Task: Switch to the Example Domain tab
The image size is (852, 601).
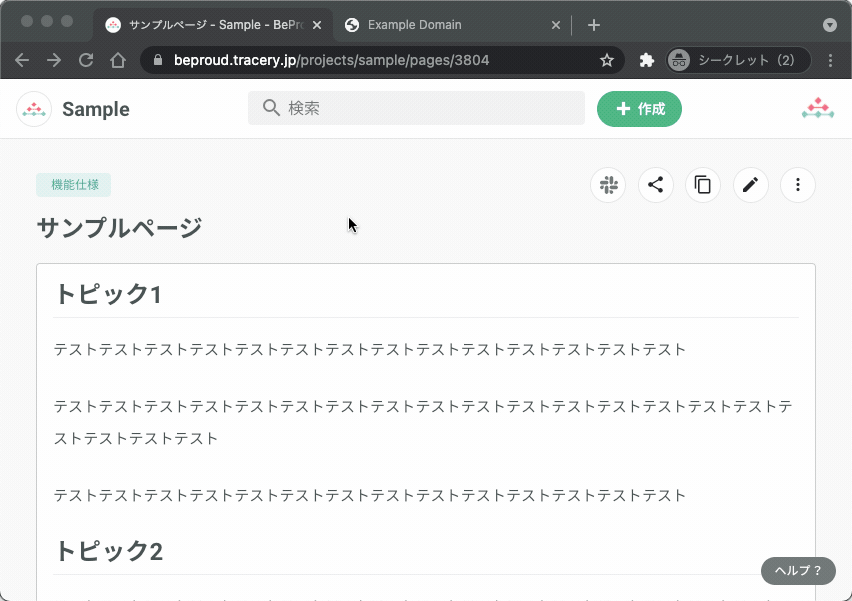Action: click(440, 24)
